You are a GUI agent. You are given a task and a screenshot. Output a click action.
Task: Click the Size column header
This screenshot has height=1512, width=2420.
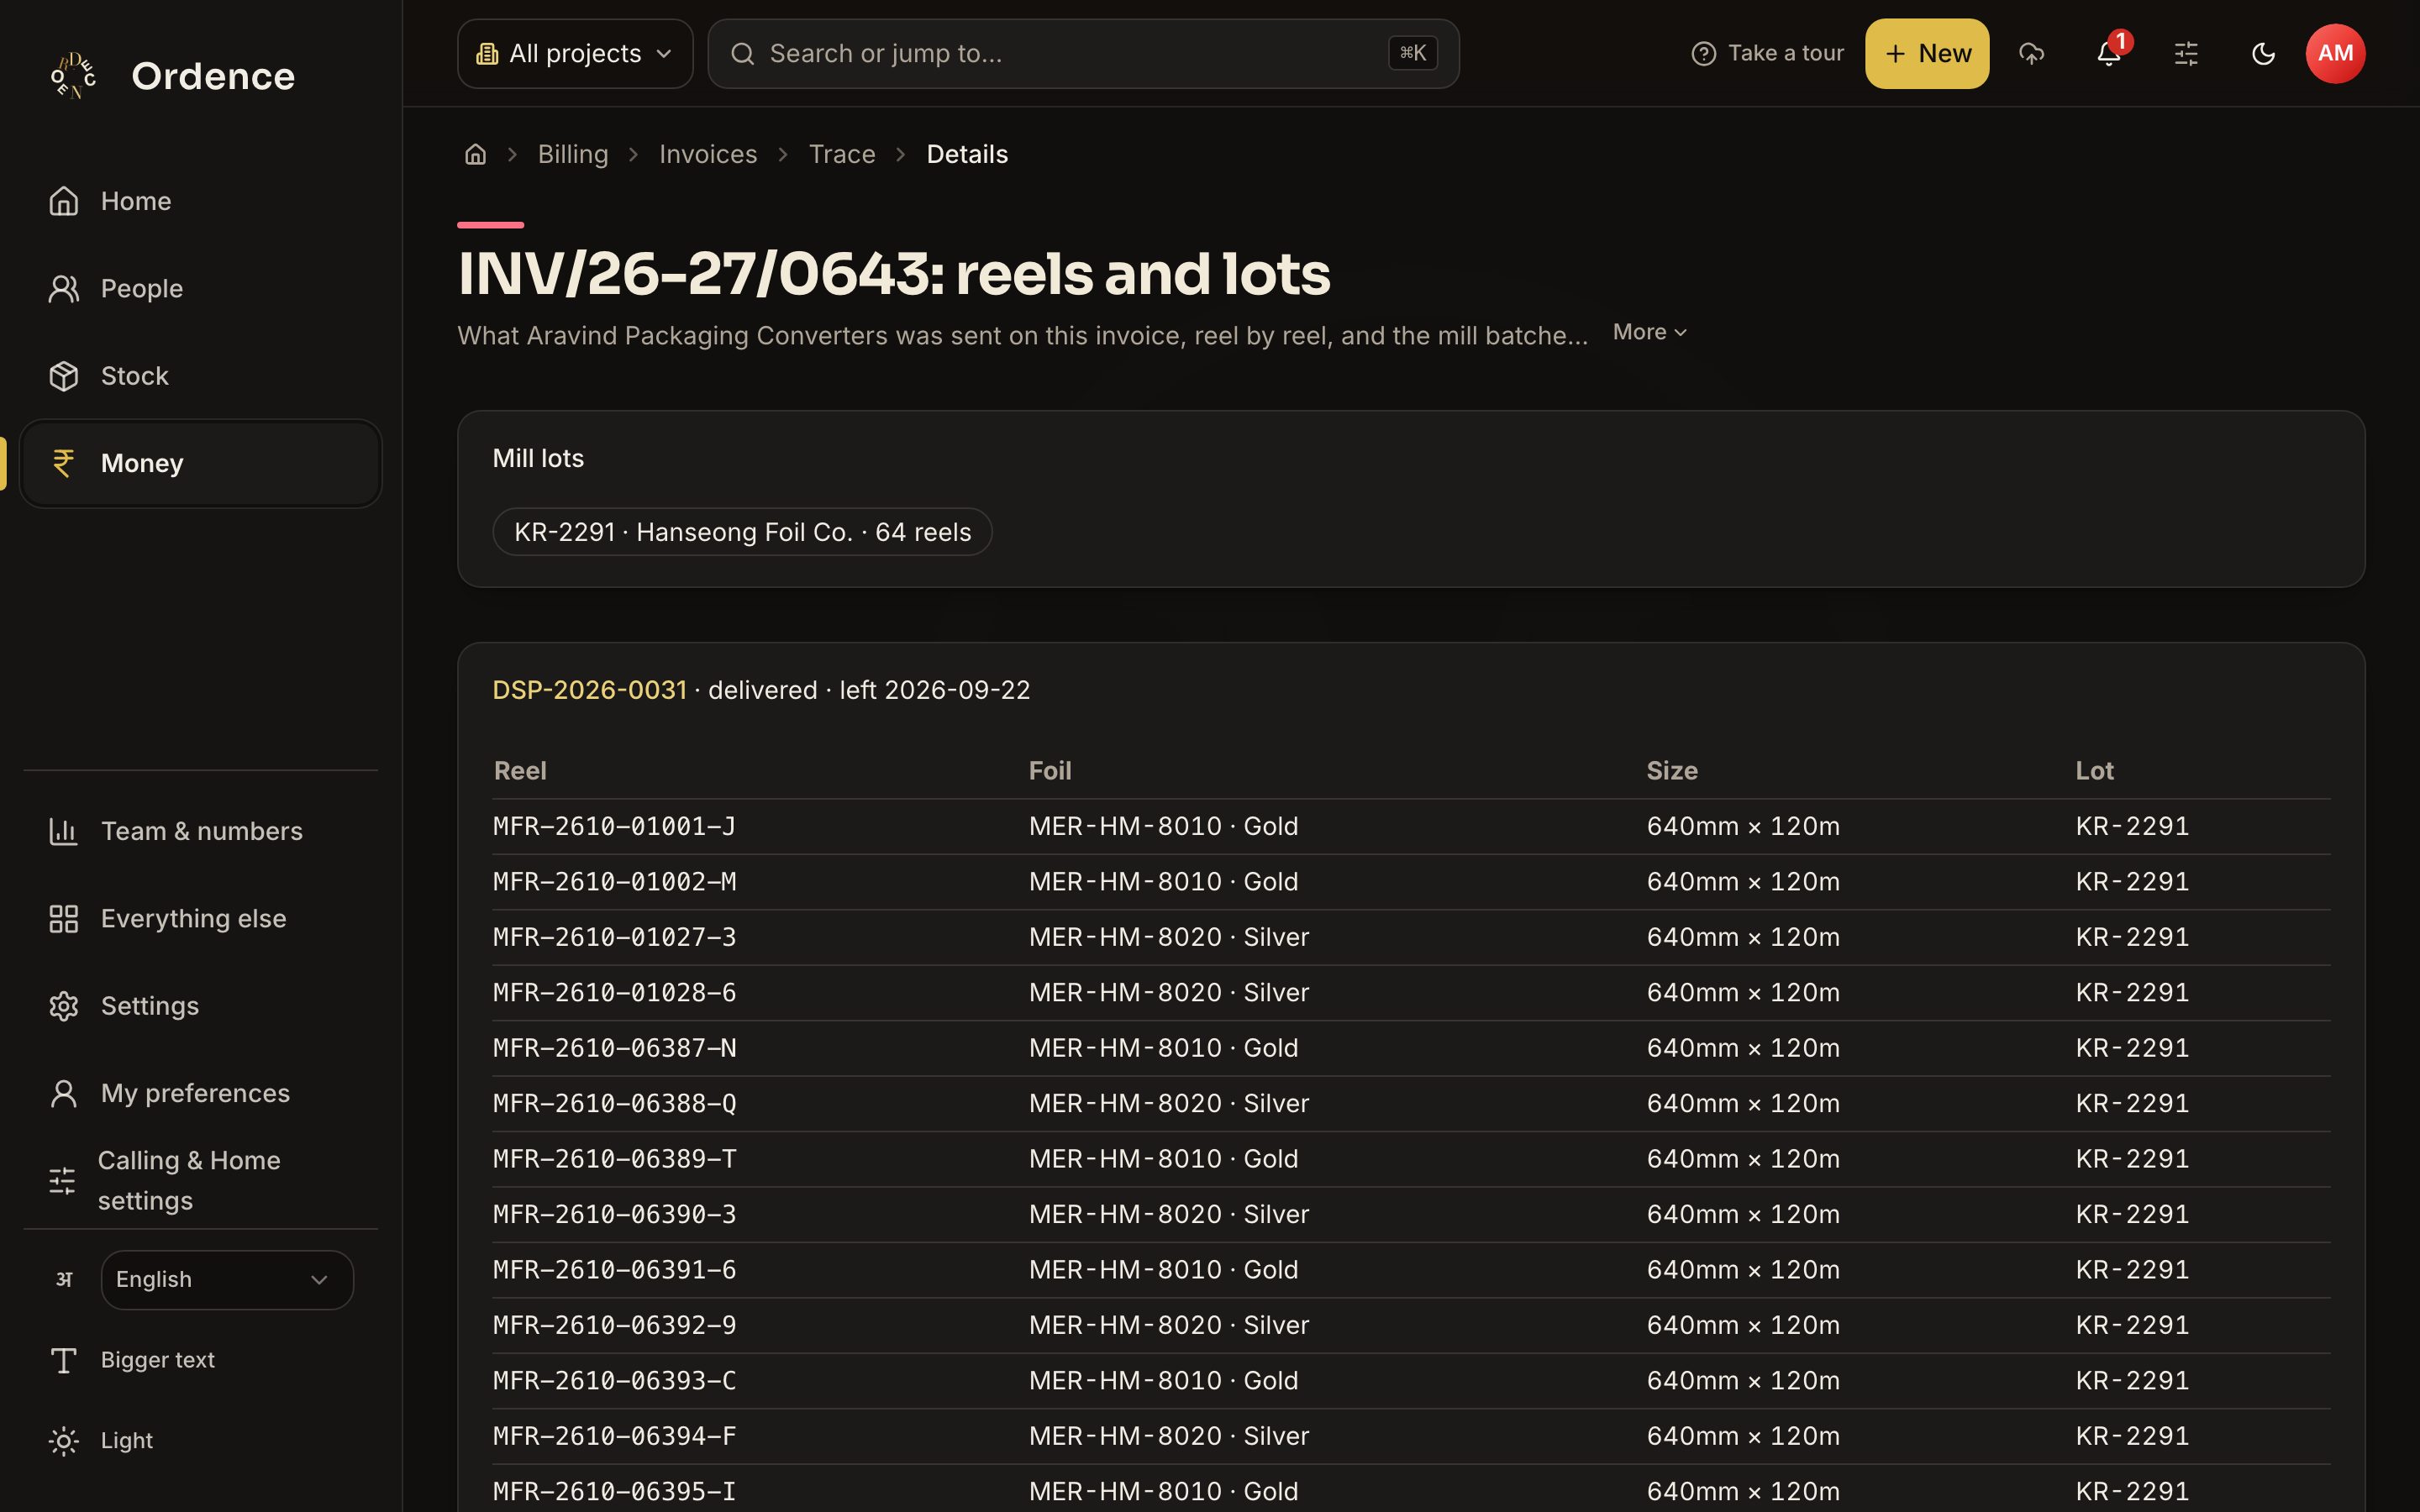[1672, 771]
